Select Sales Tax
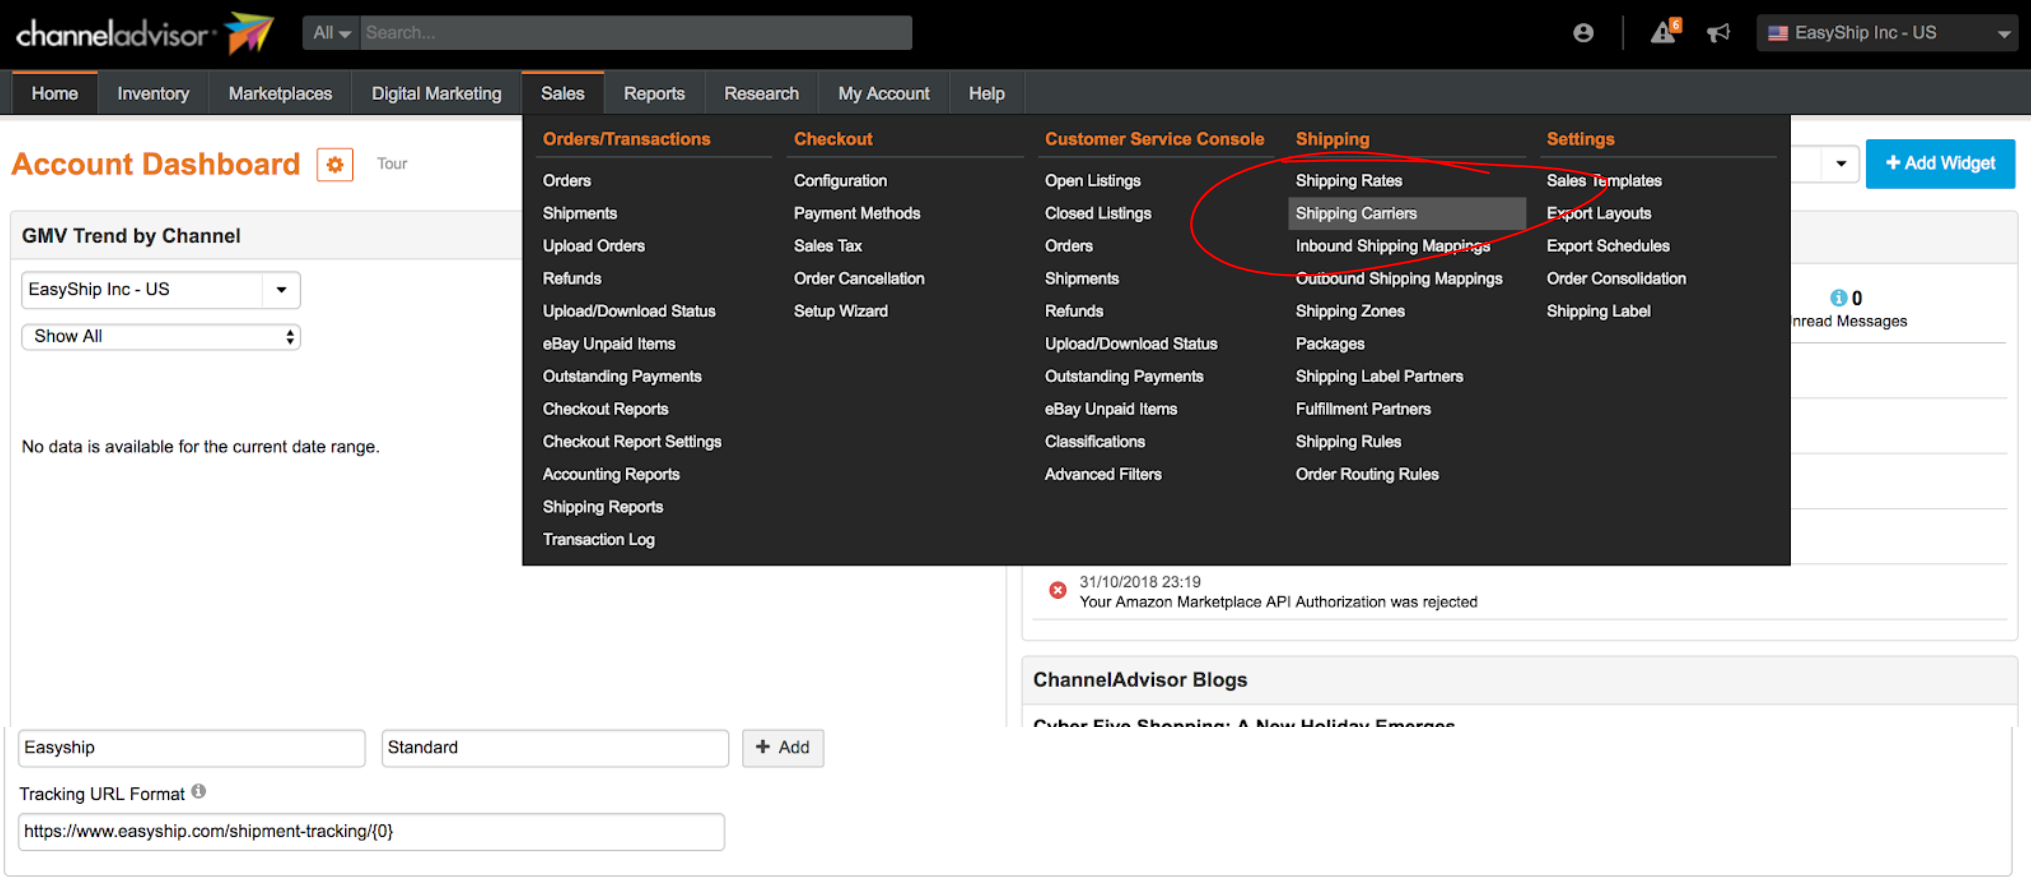Screen dimensions: 2031x886 pyautogui.click(x=828, y=246)
